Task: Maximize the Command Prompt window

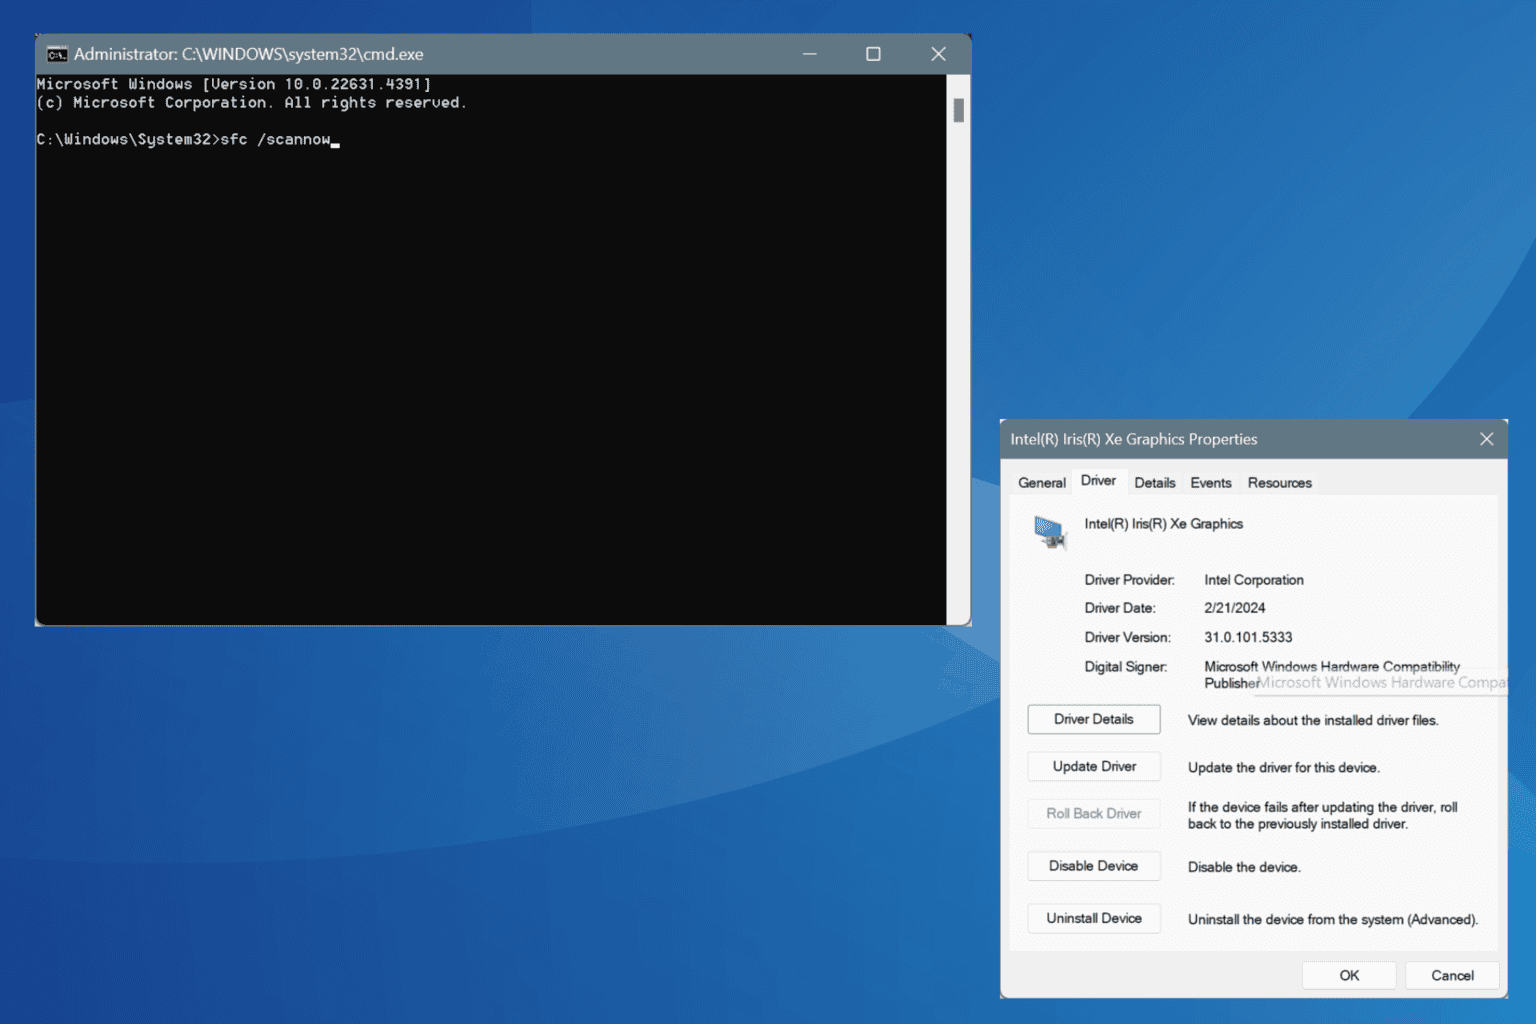Action: (873, 54)
